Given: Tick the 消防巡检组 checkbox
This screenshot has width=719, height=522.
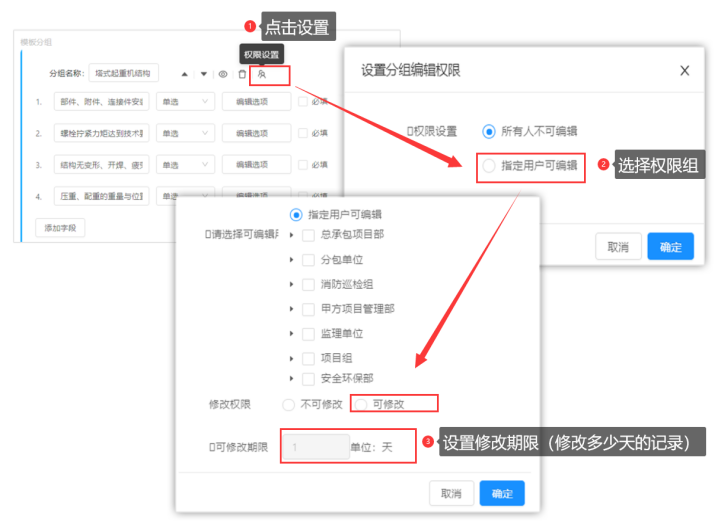Looking at the screenshot, I should point(308,284).
